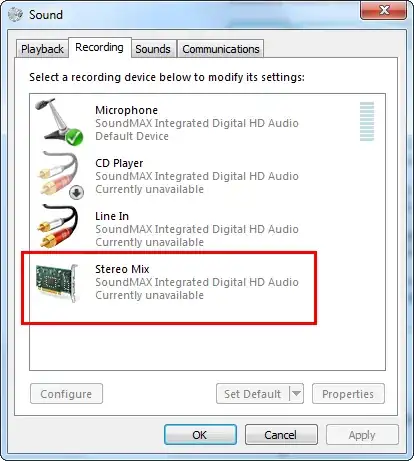
Task: Open the Recording tab
Action: coord(99,47)
